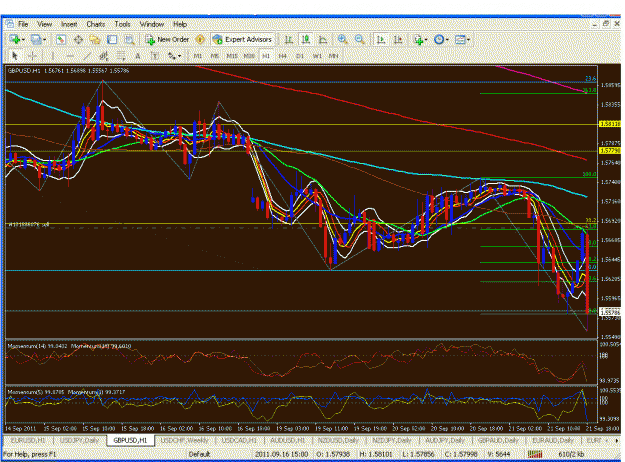Screen dimensions: 625x462
Task: Toggle the D1 timeframe button
Action: point(300,56)
